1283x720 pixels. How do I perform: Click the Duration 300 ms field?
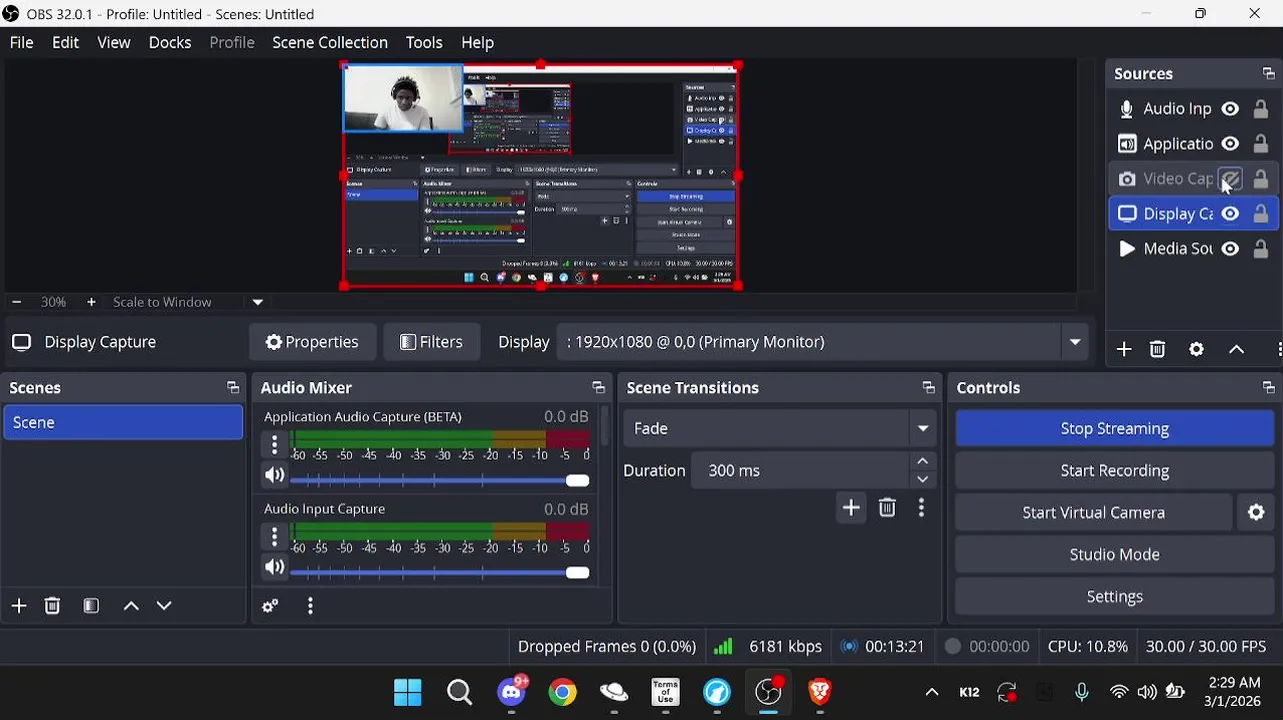[x=800, y=470]
